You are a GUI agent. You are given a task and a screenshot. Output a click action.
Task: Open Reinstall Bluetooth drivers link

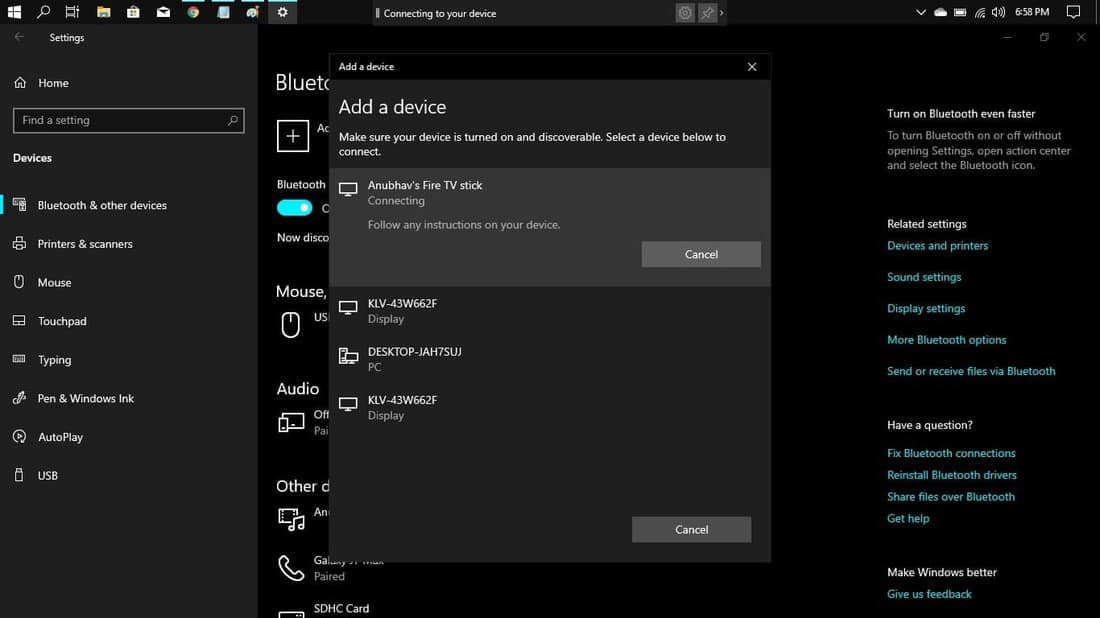pos(951,475)
